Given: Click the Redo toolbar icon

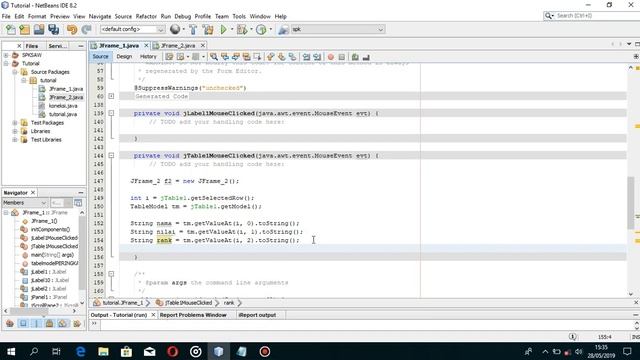Looking at the screenshot, I should click(x=86, y=29).
